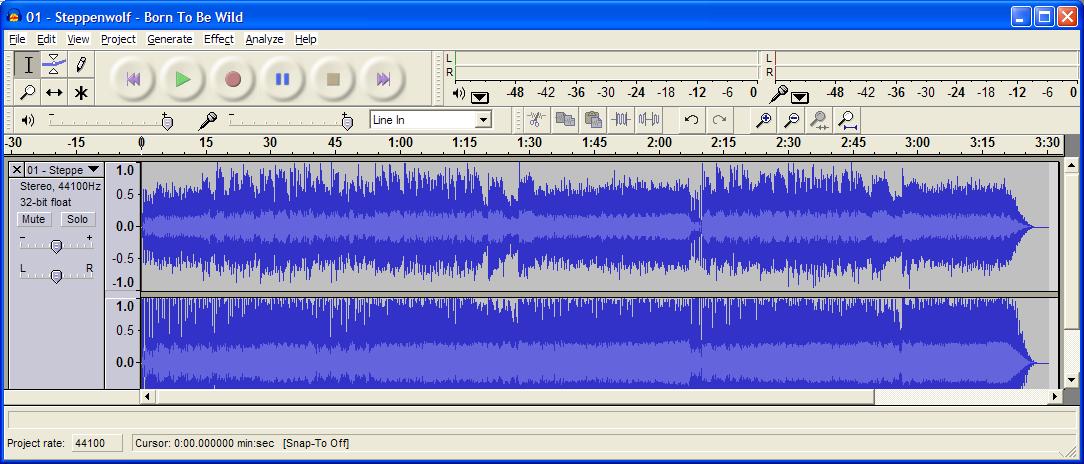Click the 3:00 mark on the timeline ruler
The image size is (1084, 464).
point(917,142)
